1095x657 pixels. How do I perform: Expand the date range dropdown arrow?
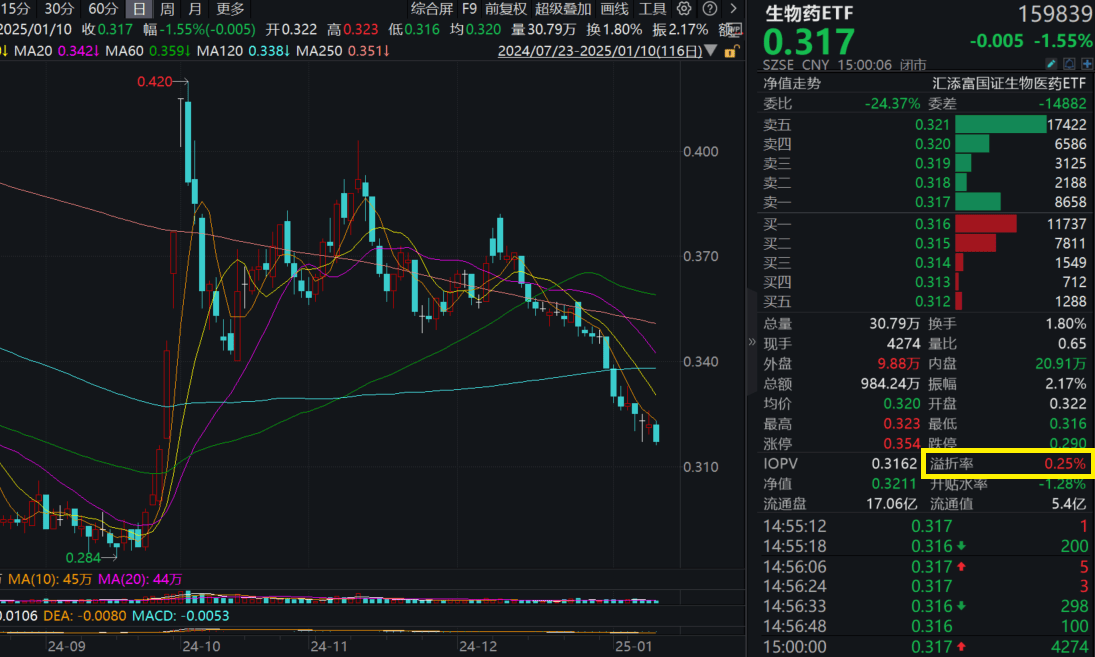[710, 50]
